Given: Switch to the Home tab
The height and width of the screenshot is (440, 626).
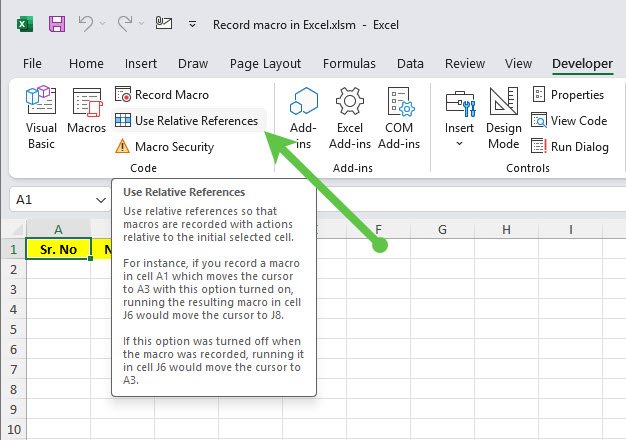Looking at the screenshot, I should (x=86, y=63).
